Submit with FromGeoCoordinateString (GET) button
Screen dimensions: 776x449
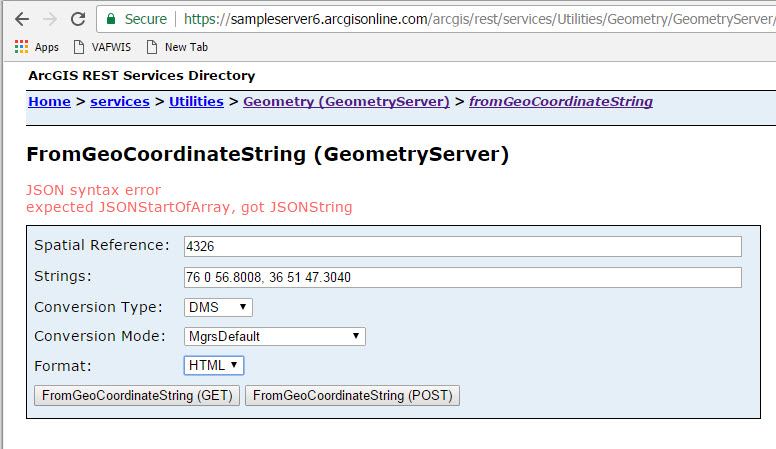pos(137,396)
